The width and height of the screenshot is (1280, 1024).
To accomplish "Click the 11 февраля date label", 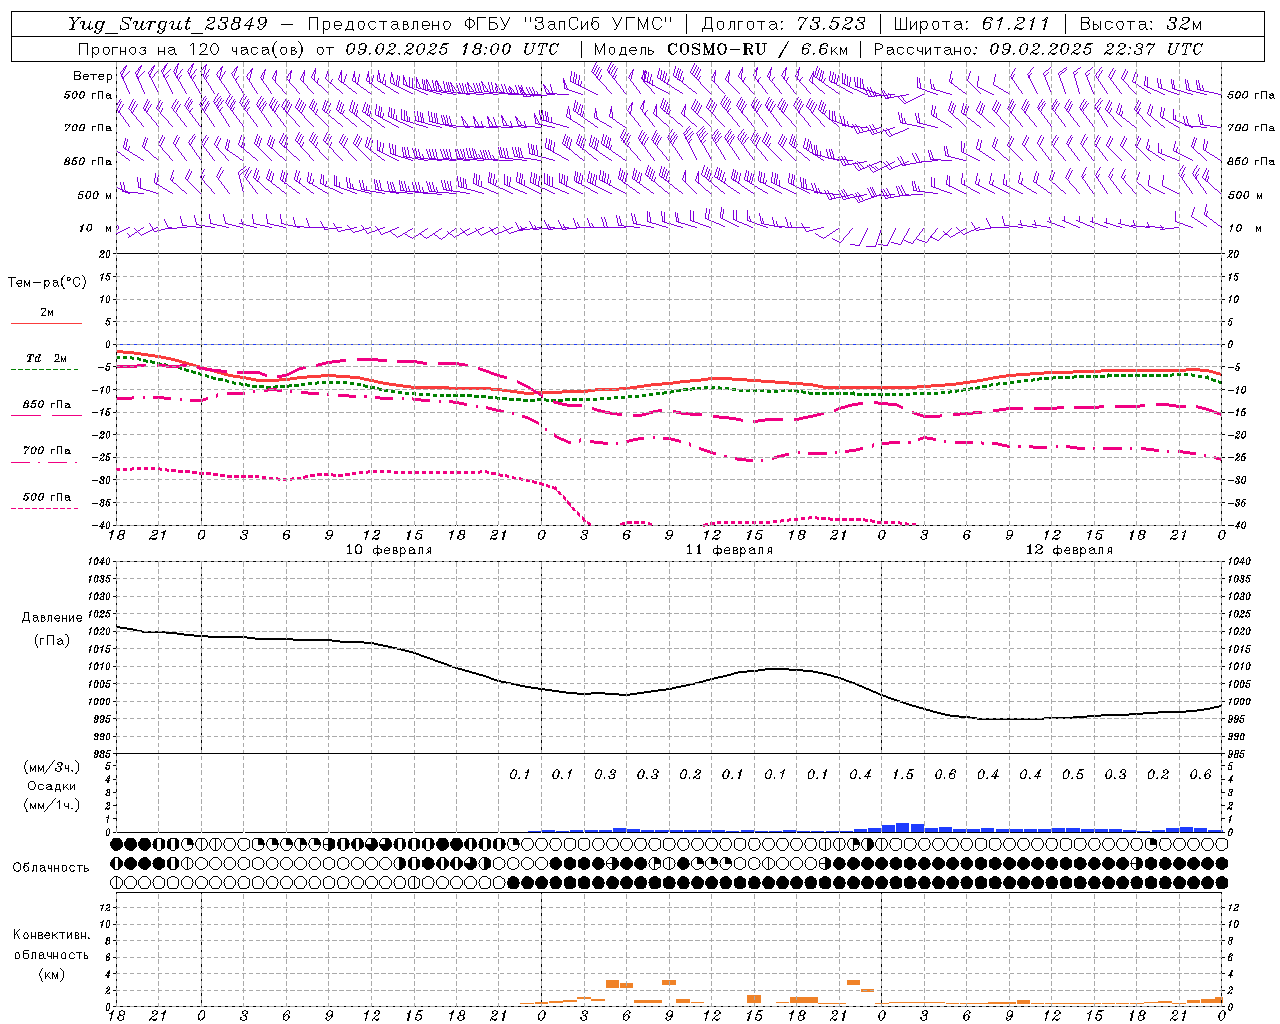I will pos(729,550).
